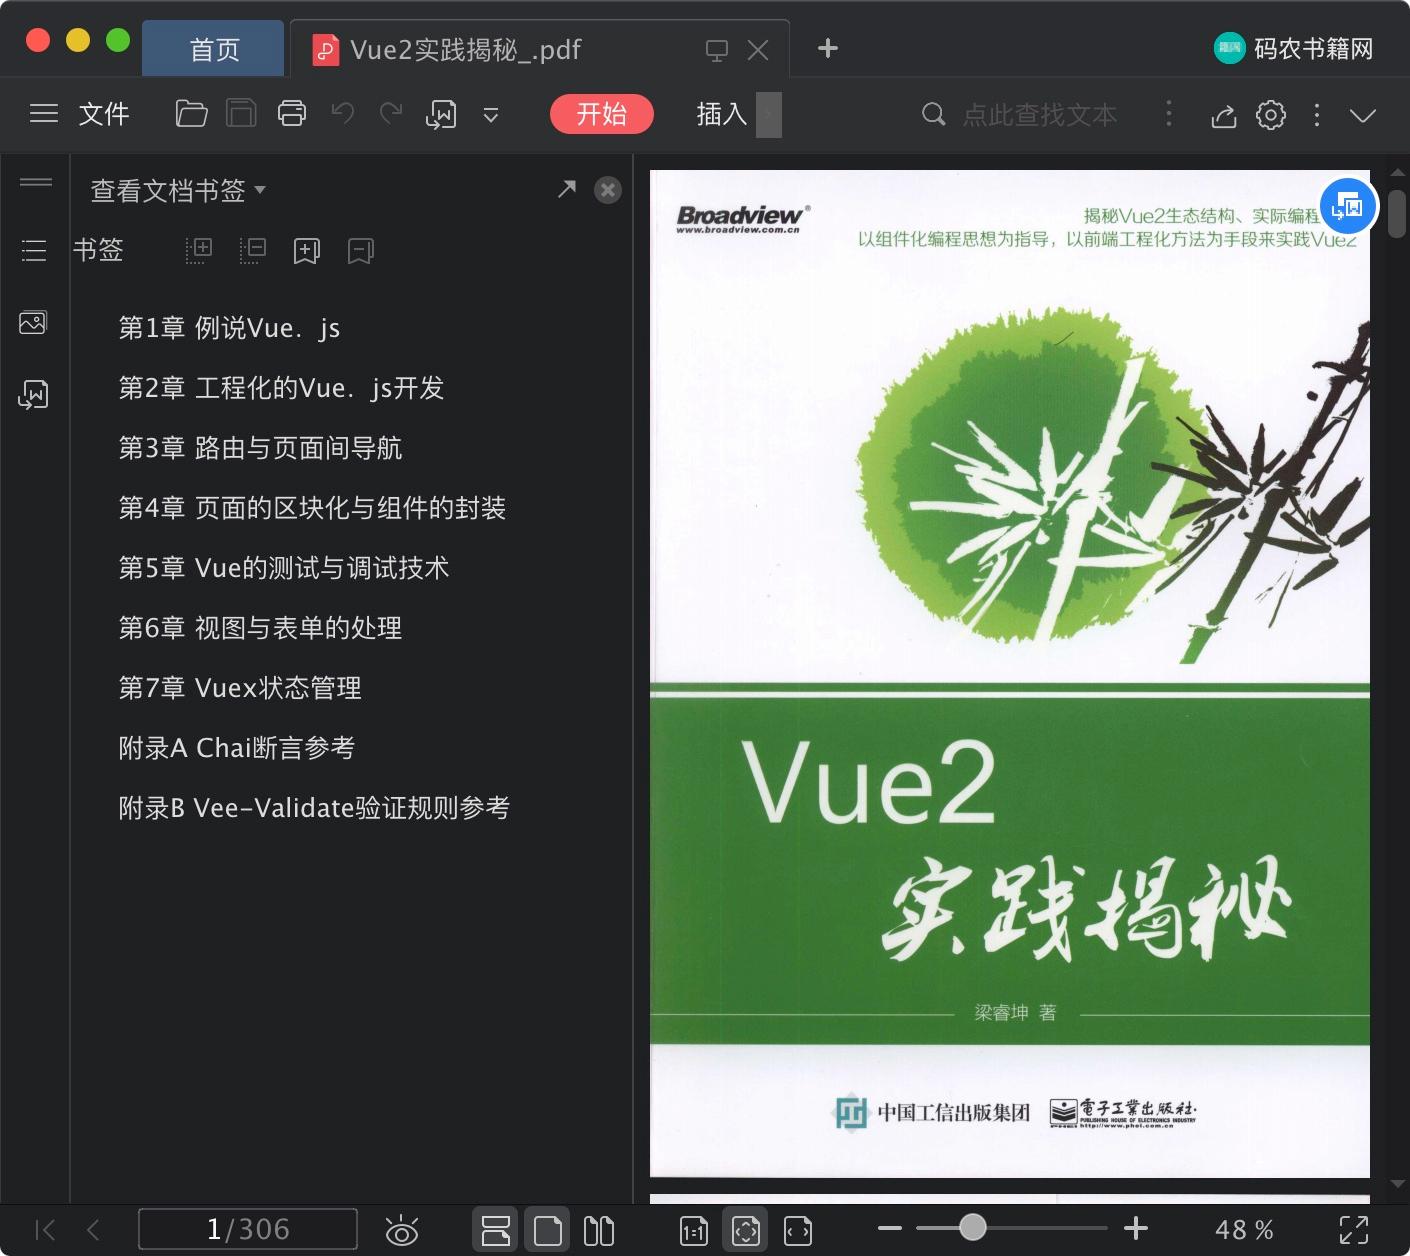The image size is (1410, 1256).
Task: Open bookmark 第6章 视图与表单的处理
Action: coord(260,628)
